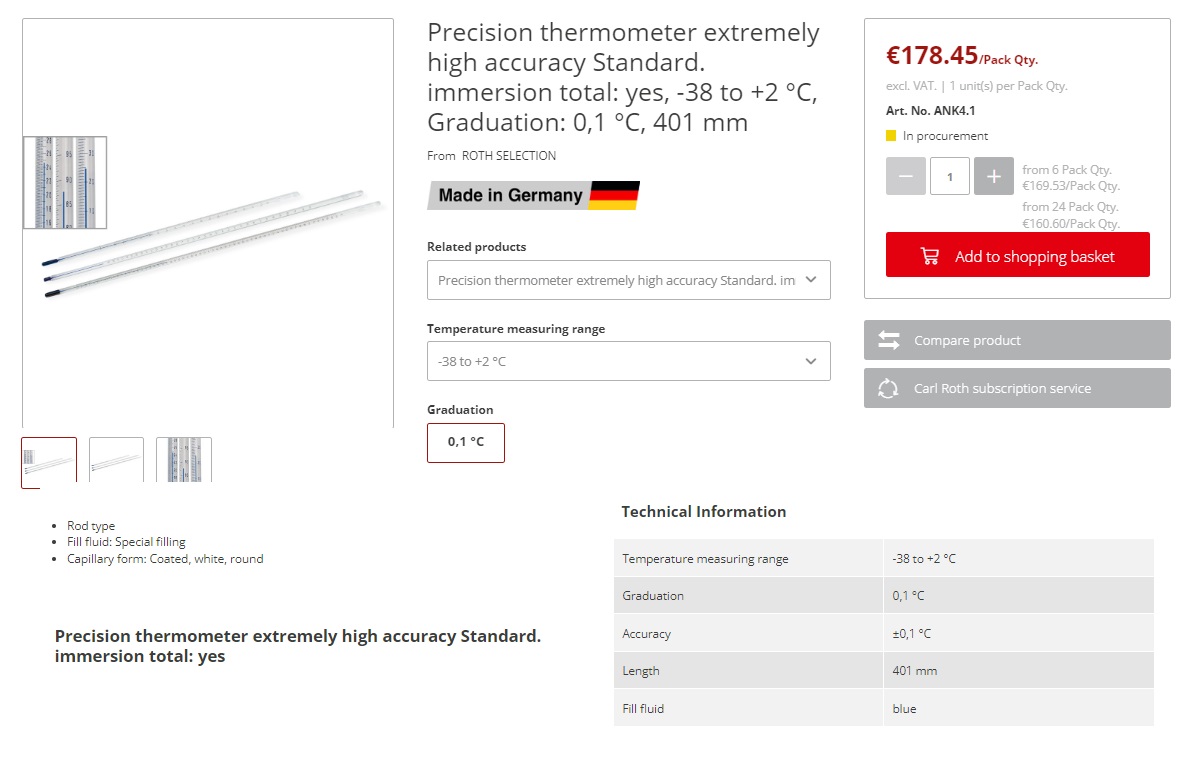
Task: Open the Temperature measuring range dropdown
Action: (628, 361)
